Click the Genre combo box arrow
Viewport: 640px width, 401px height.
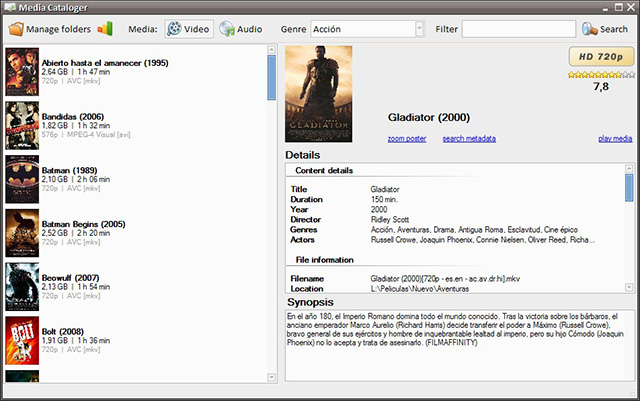pyautogui.click(x=419, y=29)
